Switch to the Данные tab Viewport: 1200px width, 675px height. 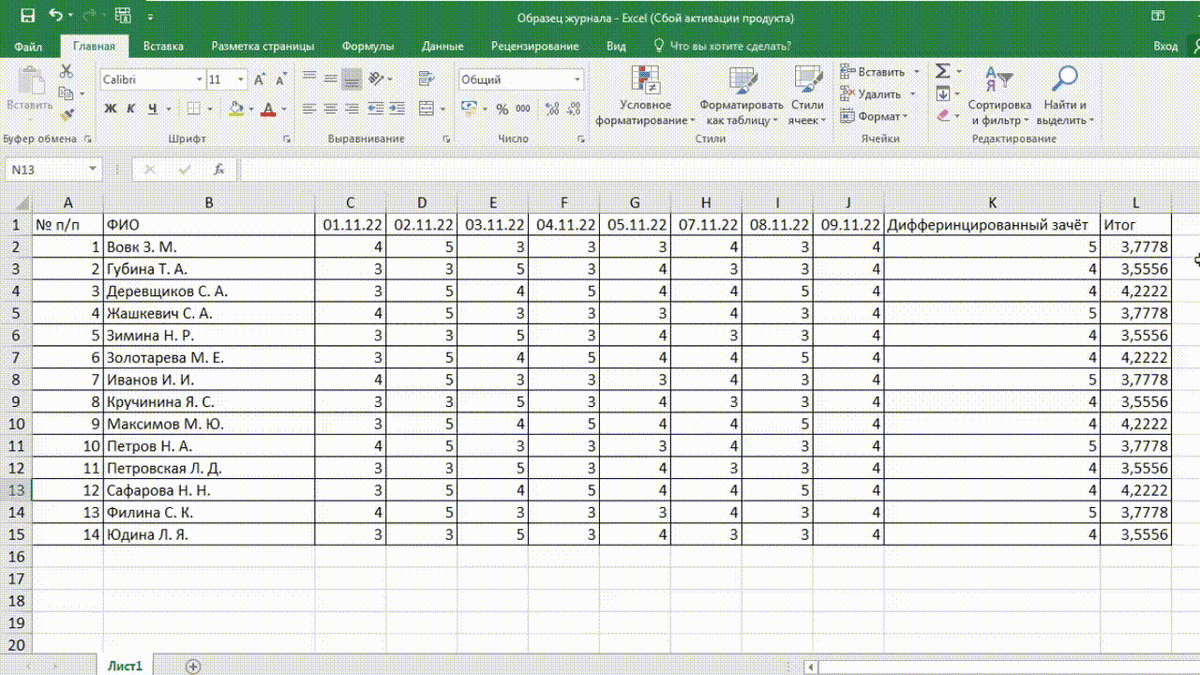(x=442, y=46)
